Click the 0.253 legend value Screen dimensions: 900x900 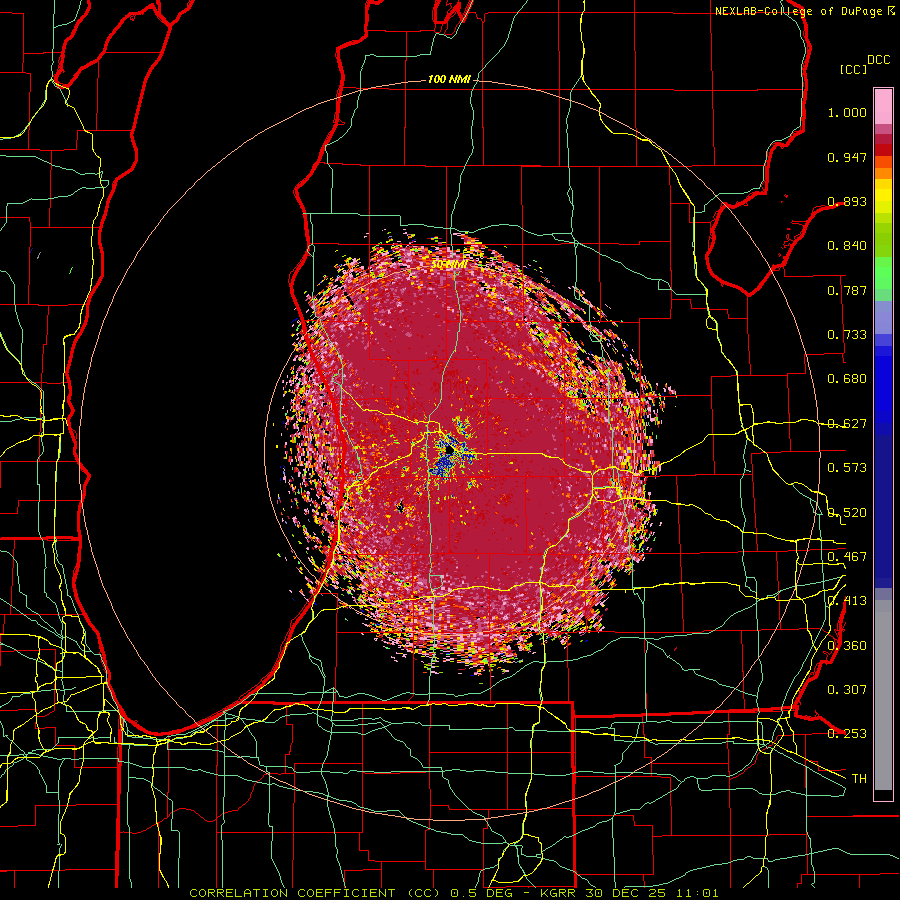tap(847, 734)
